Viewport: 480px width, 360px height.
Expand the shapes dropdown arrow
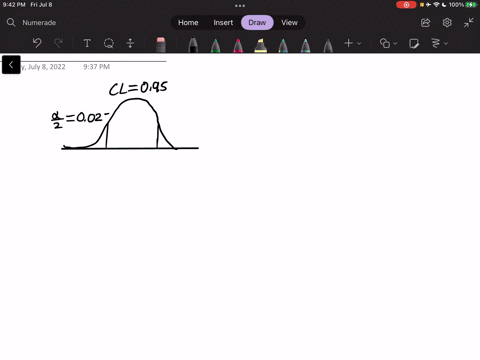tap(395, 43)
